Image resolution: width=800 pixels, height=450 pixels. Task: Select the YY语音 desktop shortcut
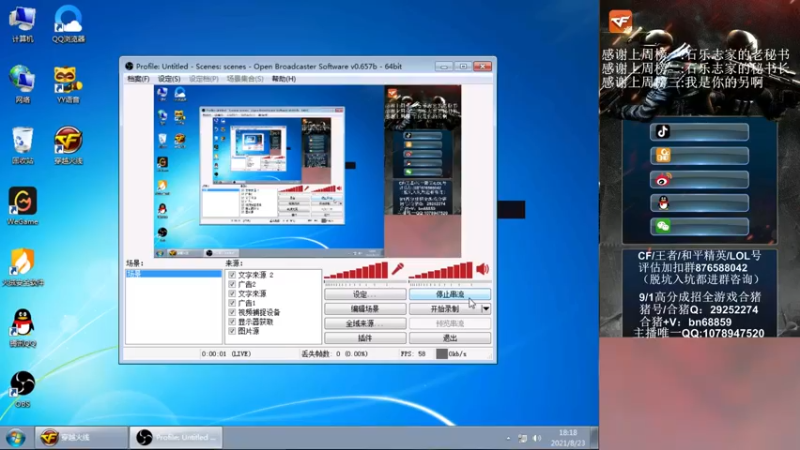[x=68, y=85]
